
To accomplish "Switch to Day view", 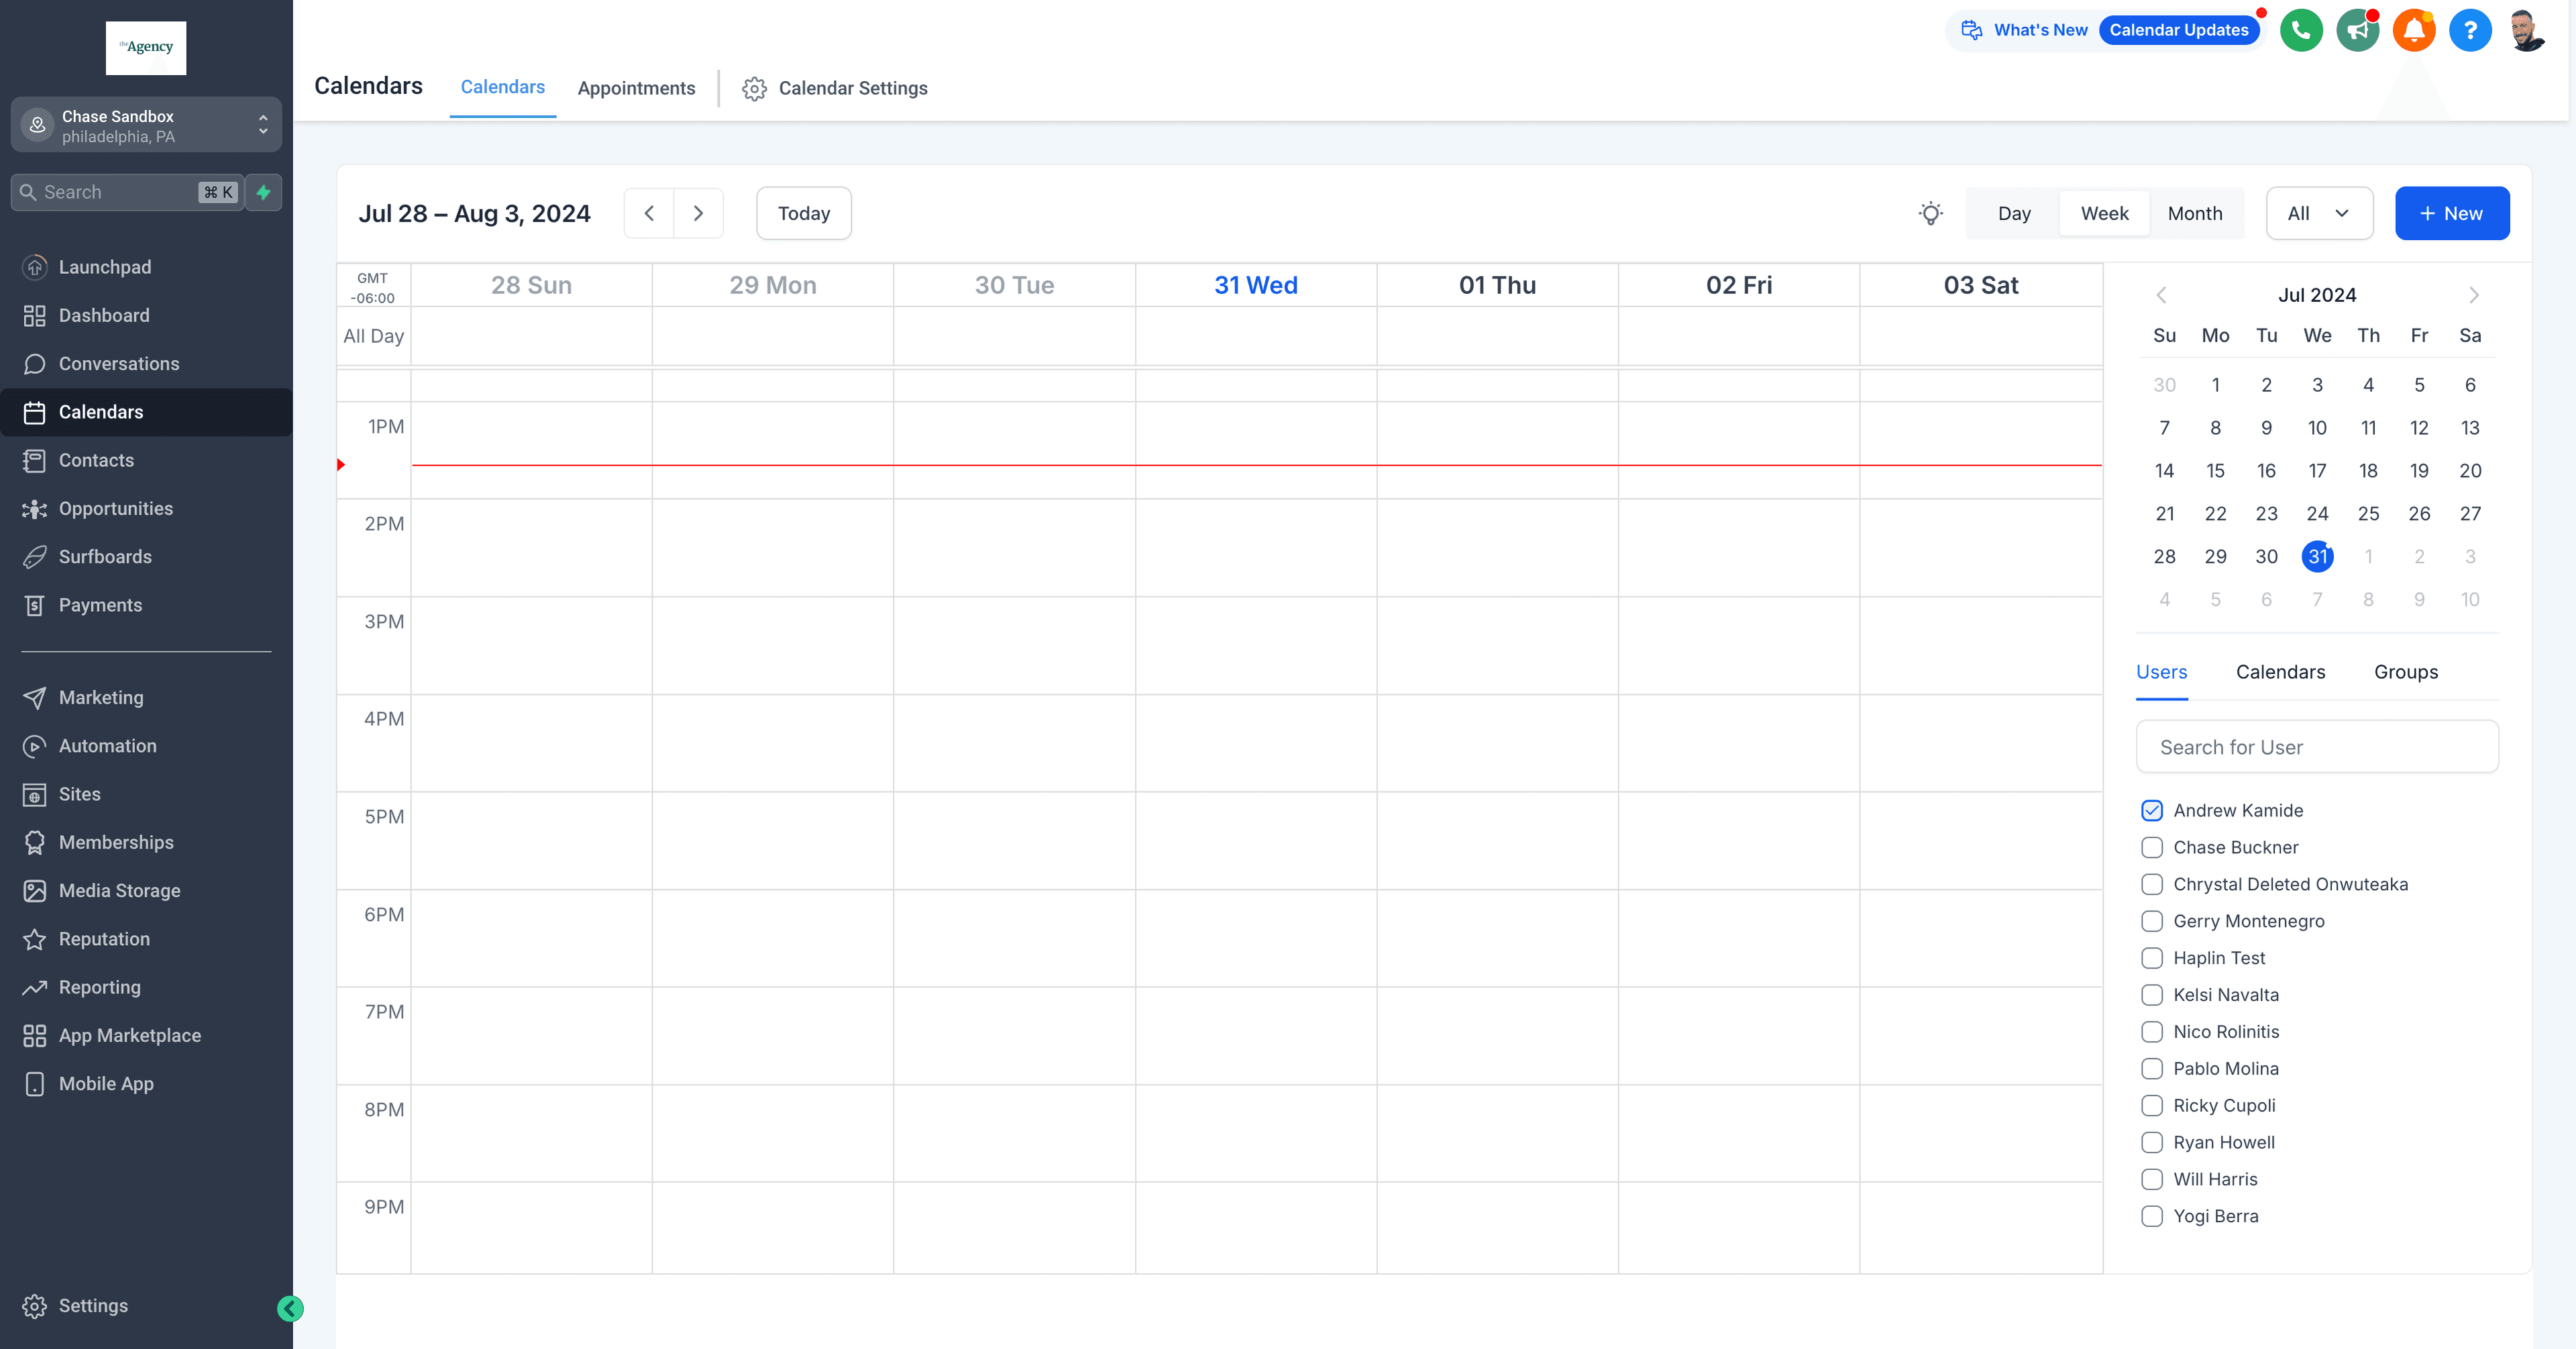I will 2014,213.
